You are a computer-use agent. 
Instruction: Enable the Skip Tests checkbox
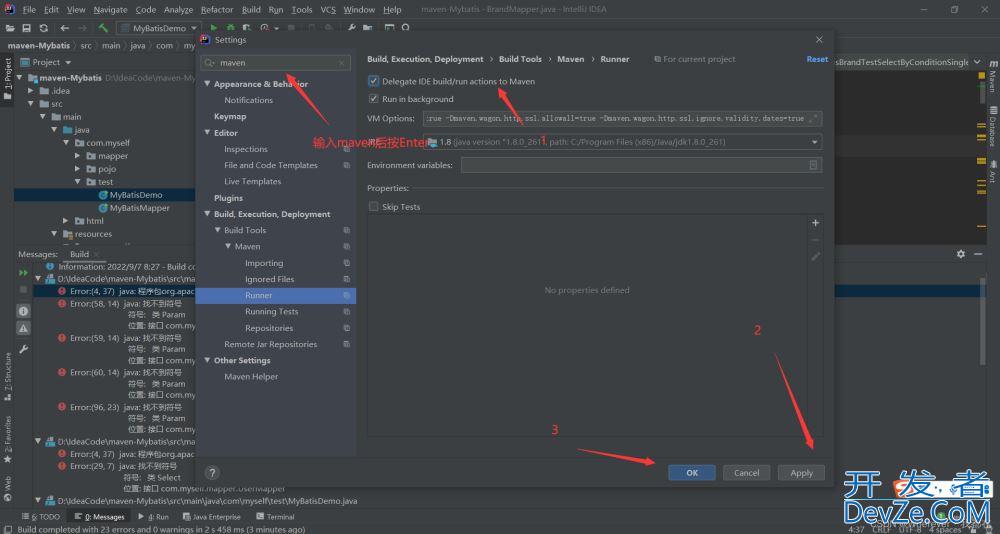(x=374, y=207)
